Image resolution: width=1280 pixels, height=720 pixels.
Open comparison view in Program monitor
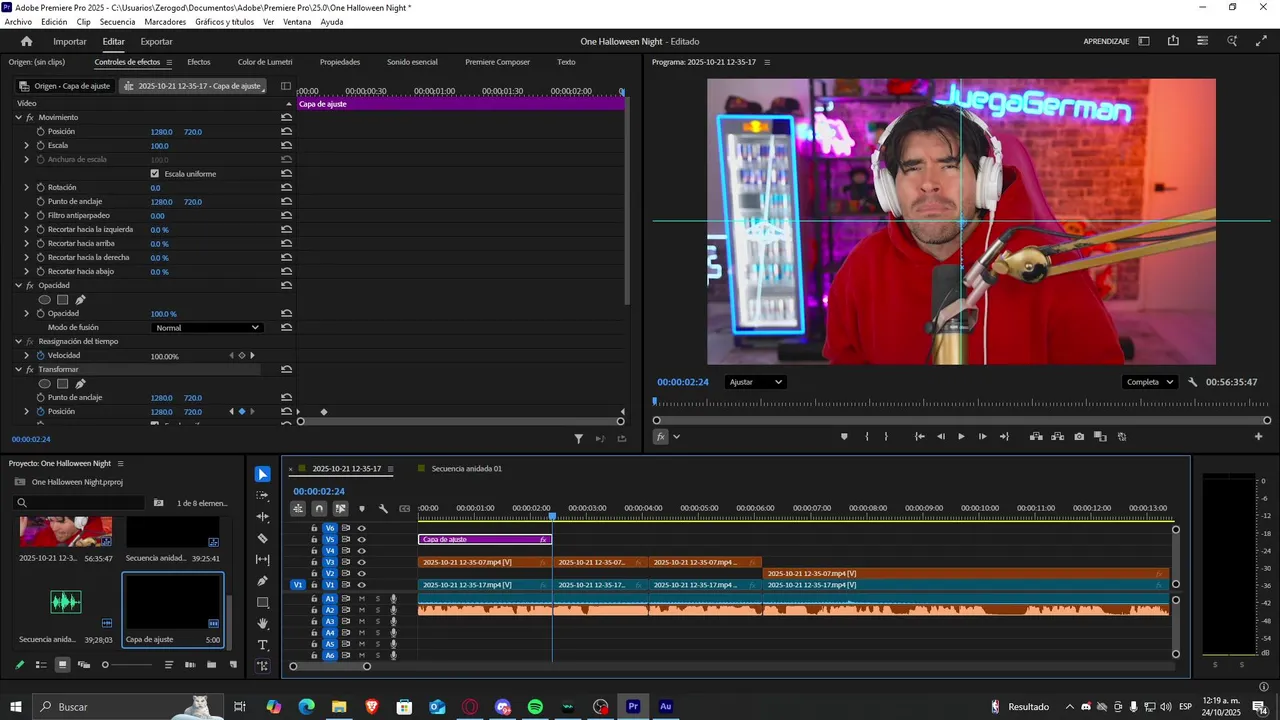click(1100, 436)
